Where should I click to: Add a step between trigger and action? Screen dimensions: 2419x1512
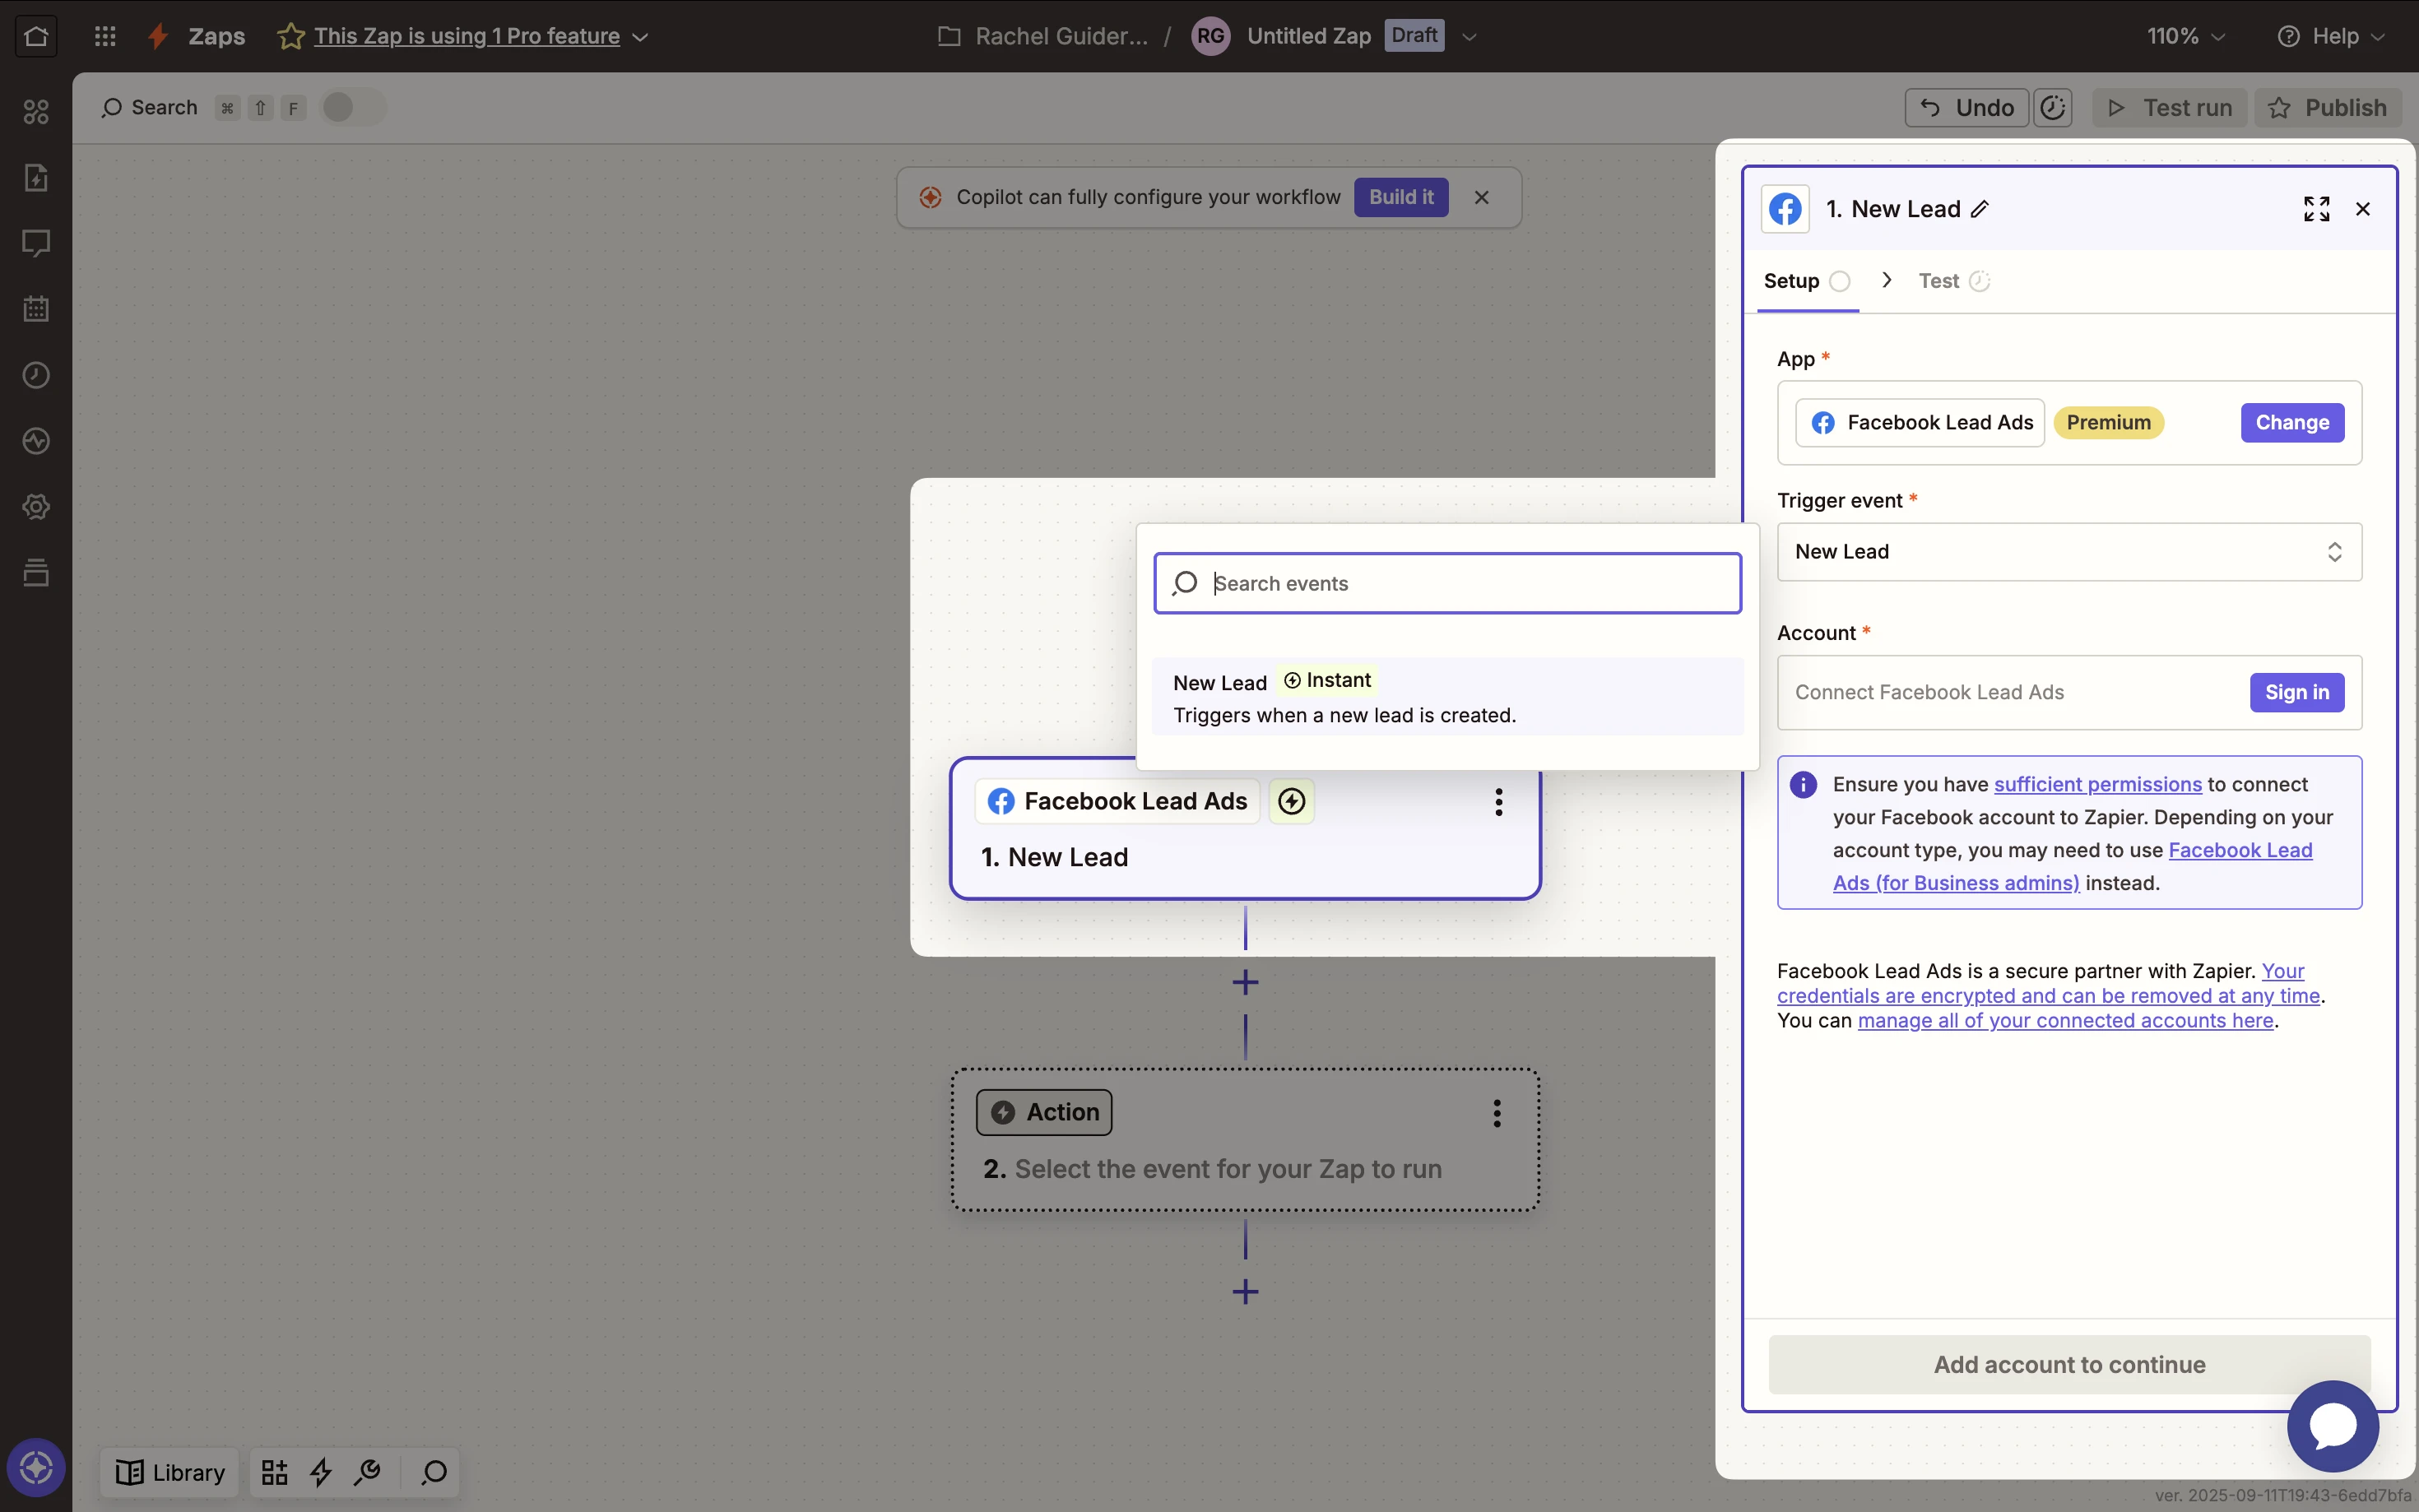tap(1245, 983)
